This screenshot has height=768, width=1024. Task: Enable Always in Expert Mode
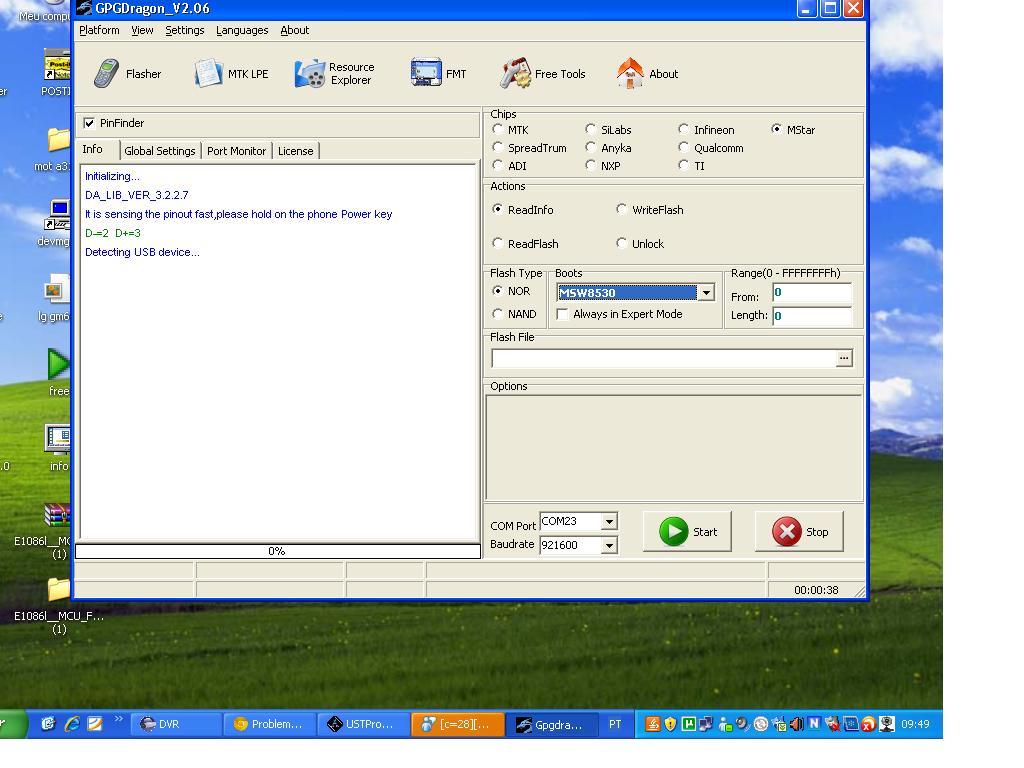tap(562, 314)
